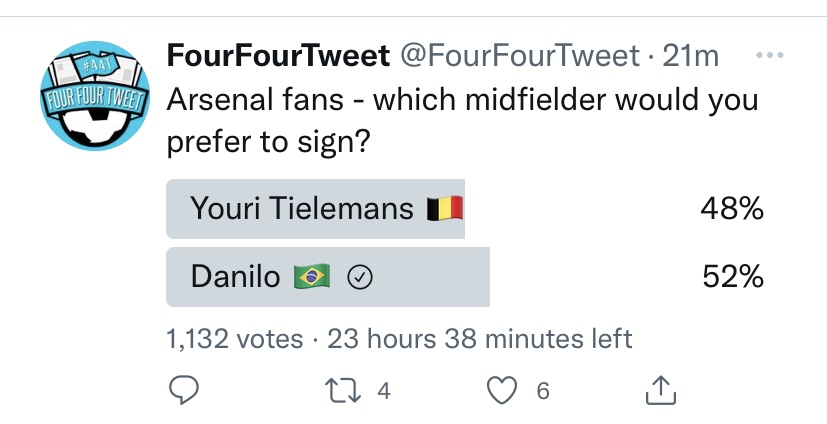The width and height of the screenshot is (827, 424).
Task: Open the FourFourTweet display name link
Action: tap(278, 55)
